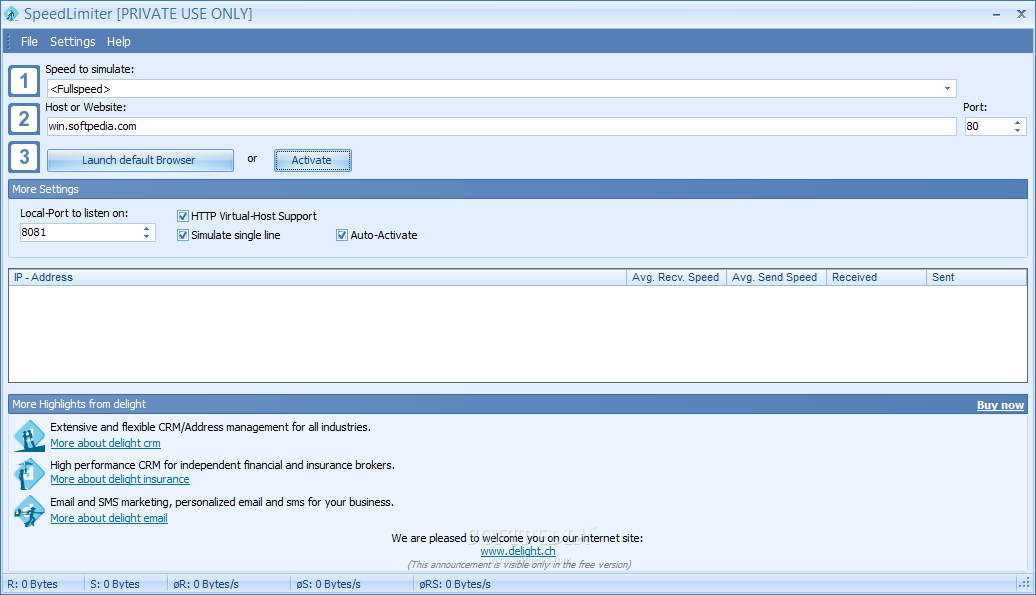Click the øS: 0 Bytes/s status entry
This screenshot has height=595, width=1036.
pyautogui.click(x=328, y=584)
